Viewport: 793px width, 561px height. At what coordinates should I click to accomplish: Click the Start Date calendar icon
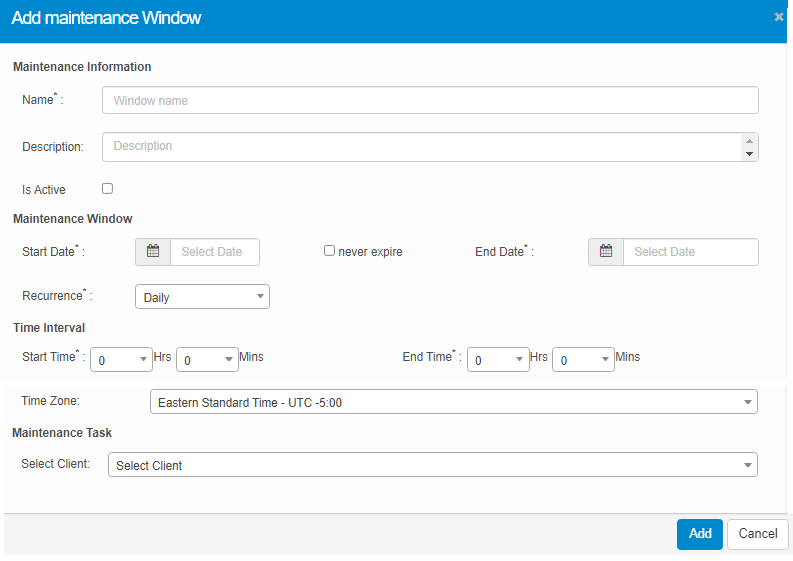pyautogui.click(x=153, y=252)
